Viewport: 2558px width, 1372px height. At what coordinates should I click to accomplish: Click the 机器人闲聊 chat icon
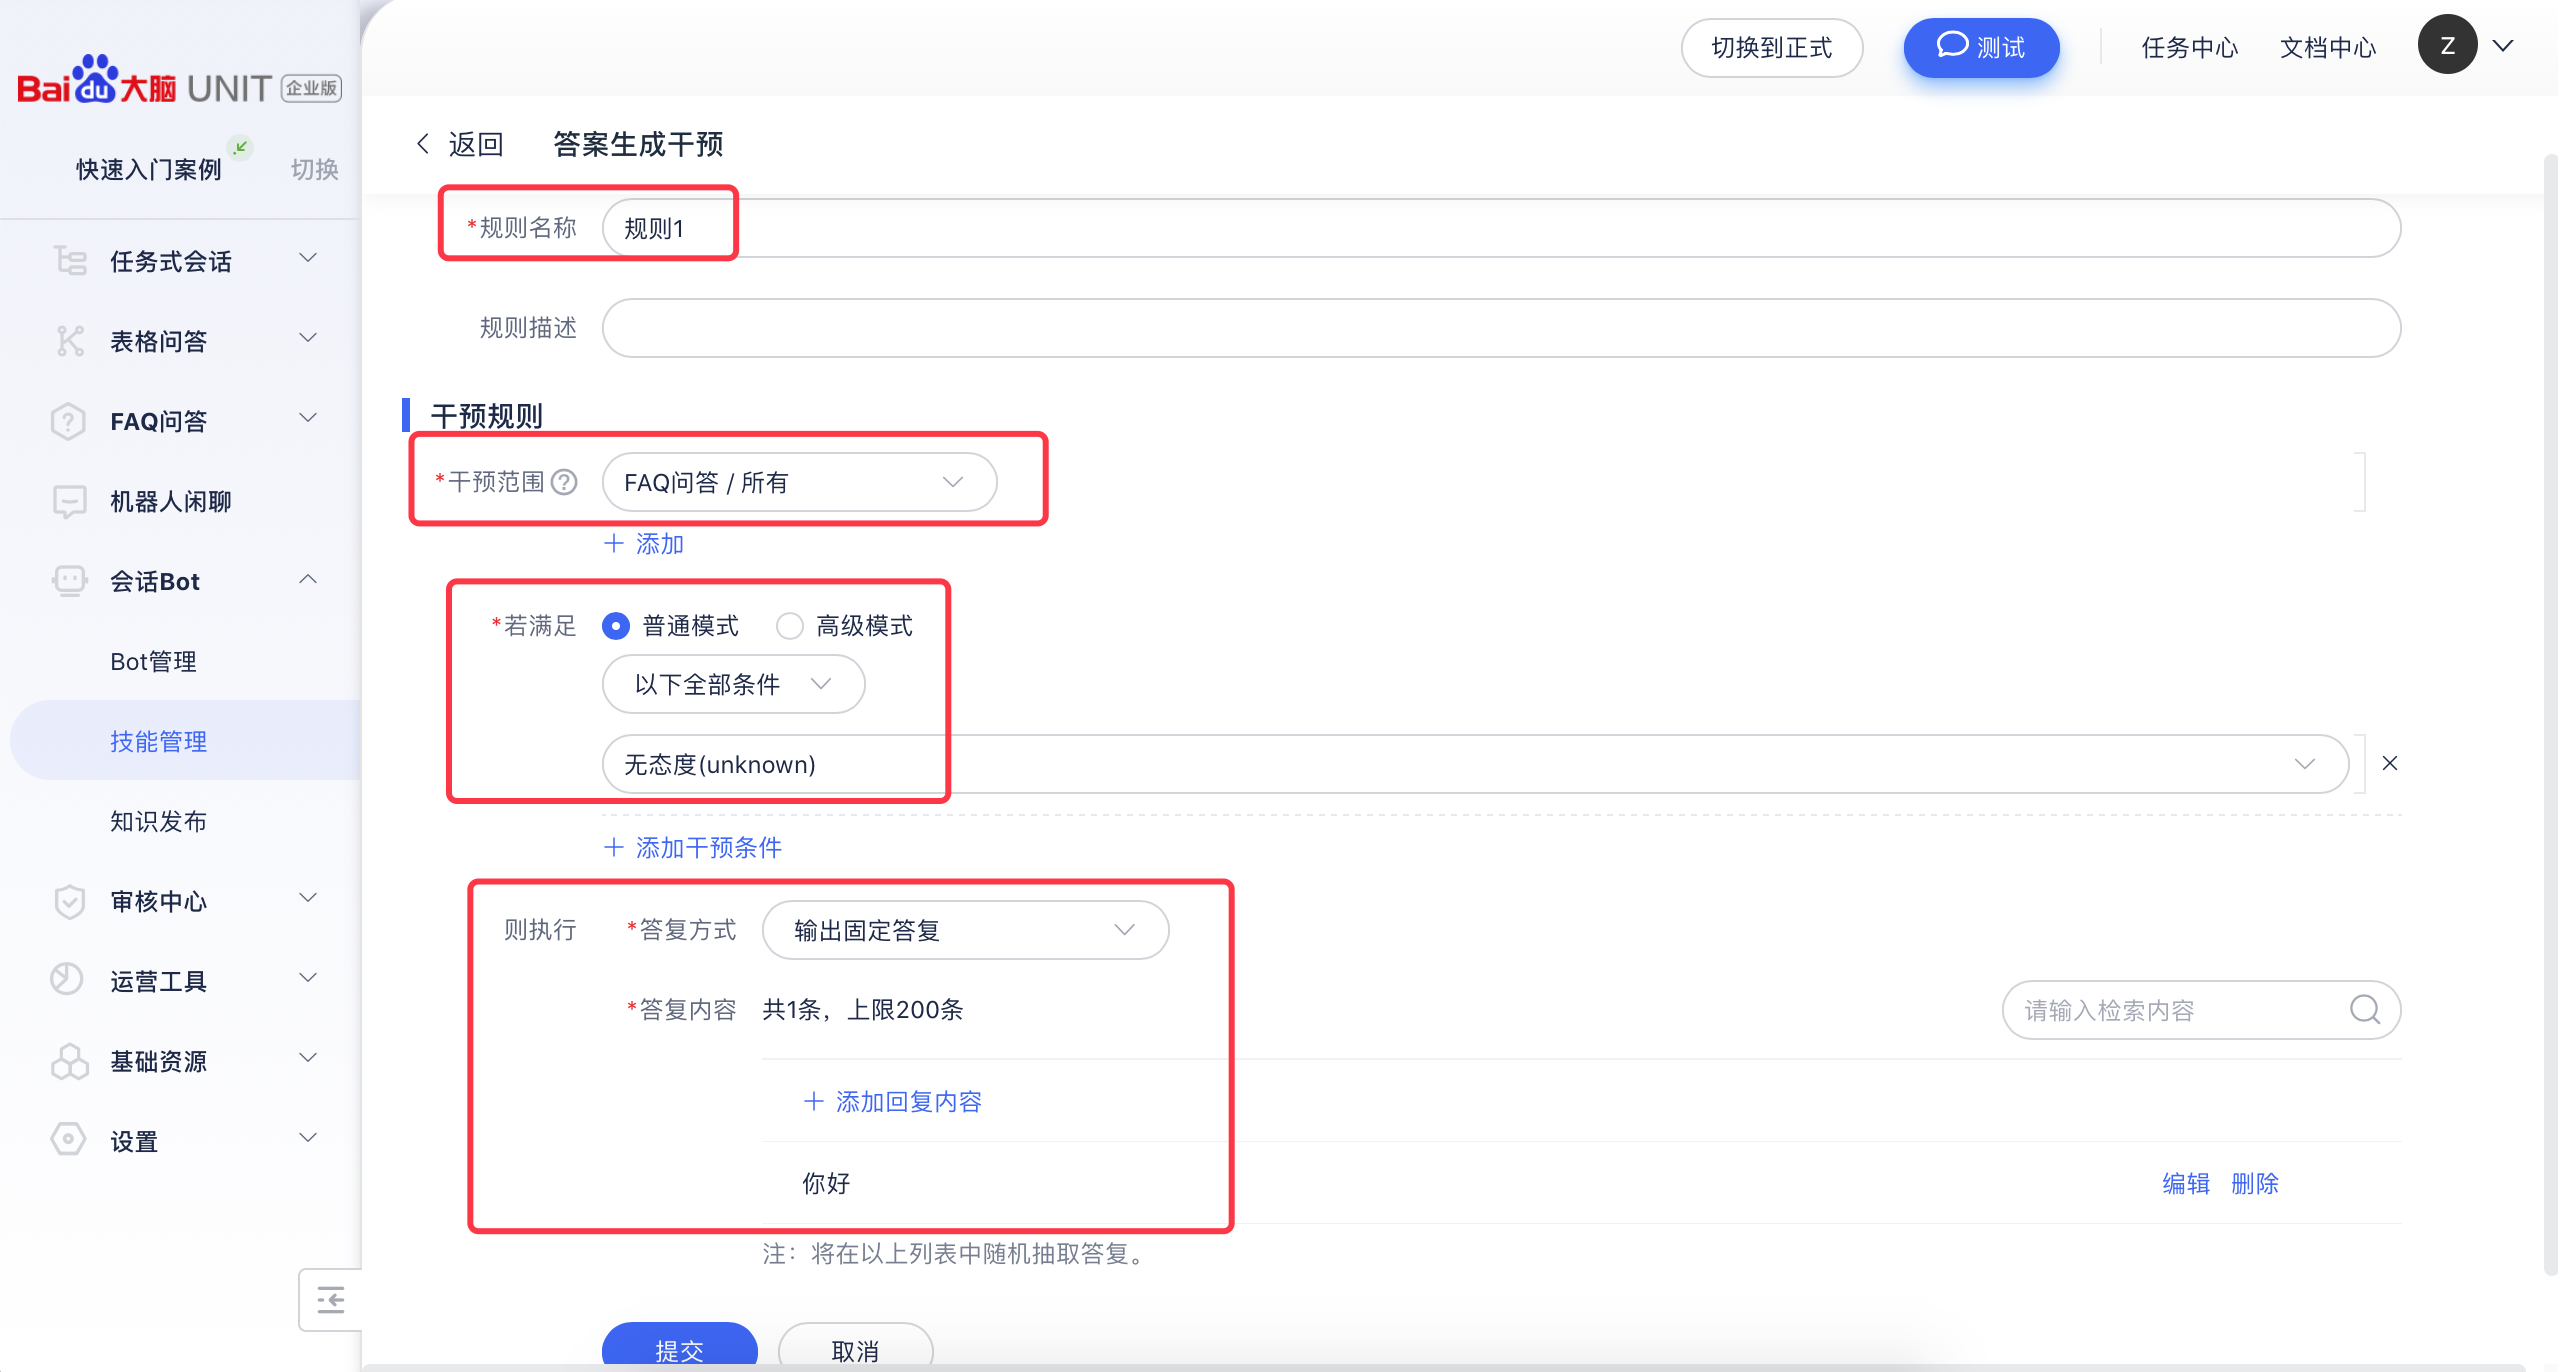[69, 501]
